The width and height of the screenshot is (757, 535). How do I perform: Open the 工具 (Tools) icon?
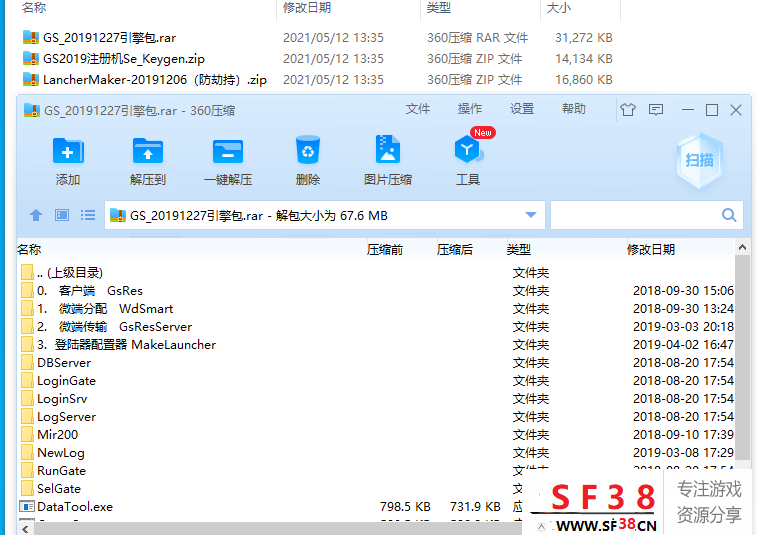click(467, 149)
